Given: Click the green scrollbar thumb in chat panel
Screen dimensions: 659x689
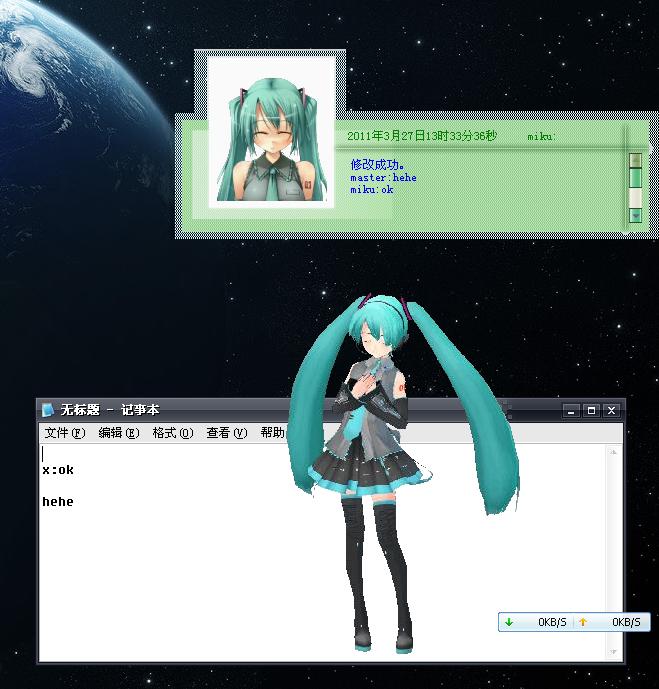Looking at the screenshot, I should point(635,178).
